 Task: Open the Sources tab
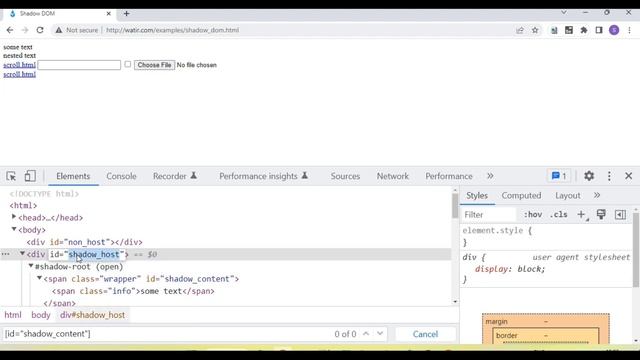tap(345, 176)
